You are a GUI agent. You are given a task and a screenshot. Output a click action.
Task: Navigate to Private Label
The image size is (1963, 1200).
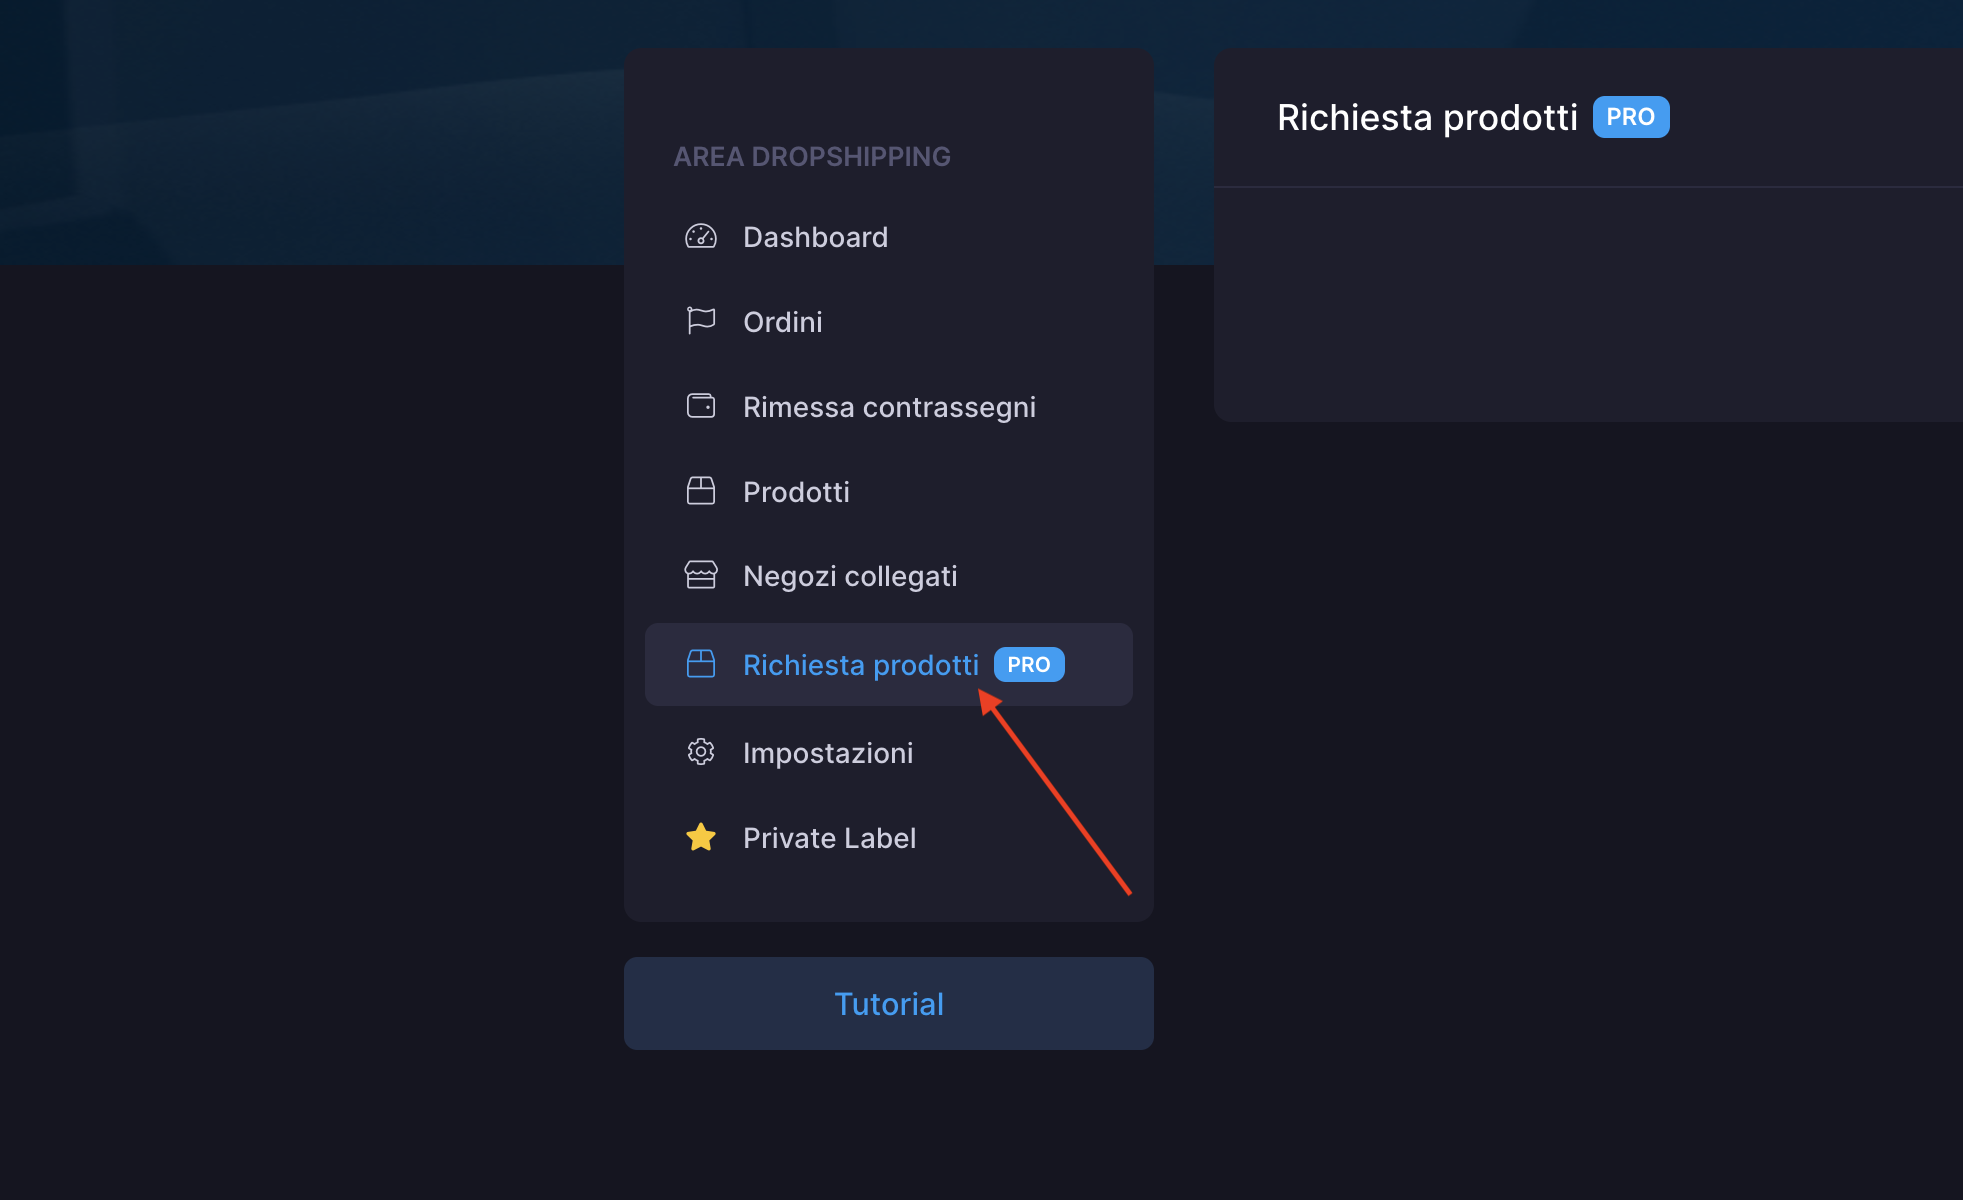point(829,838)
